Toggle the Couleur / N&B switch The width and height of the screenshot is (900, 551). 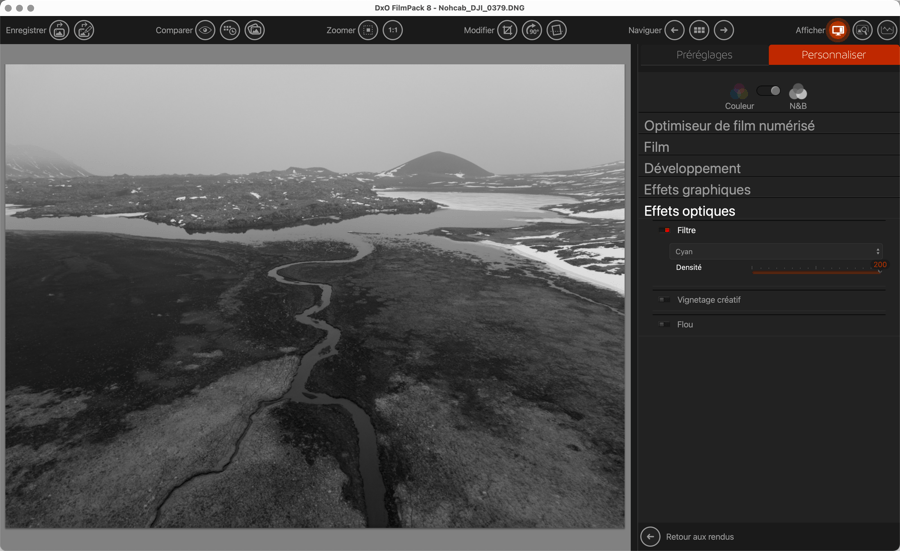tap(768, 91)
